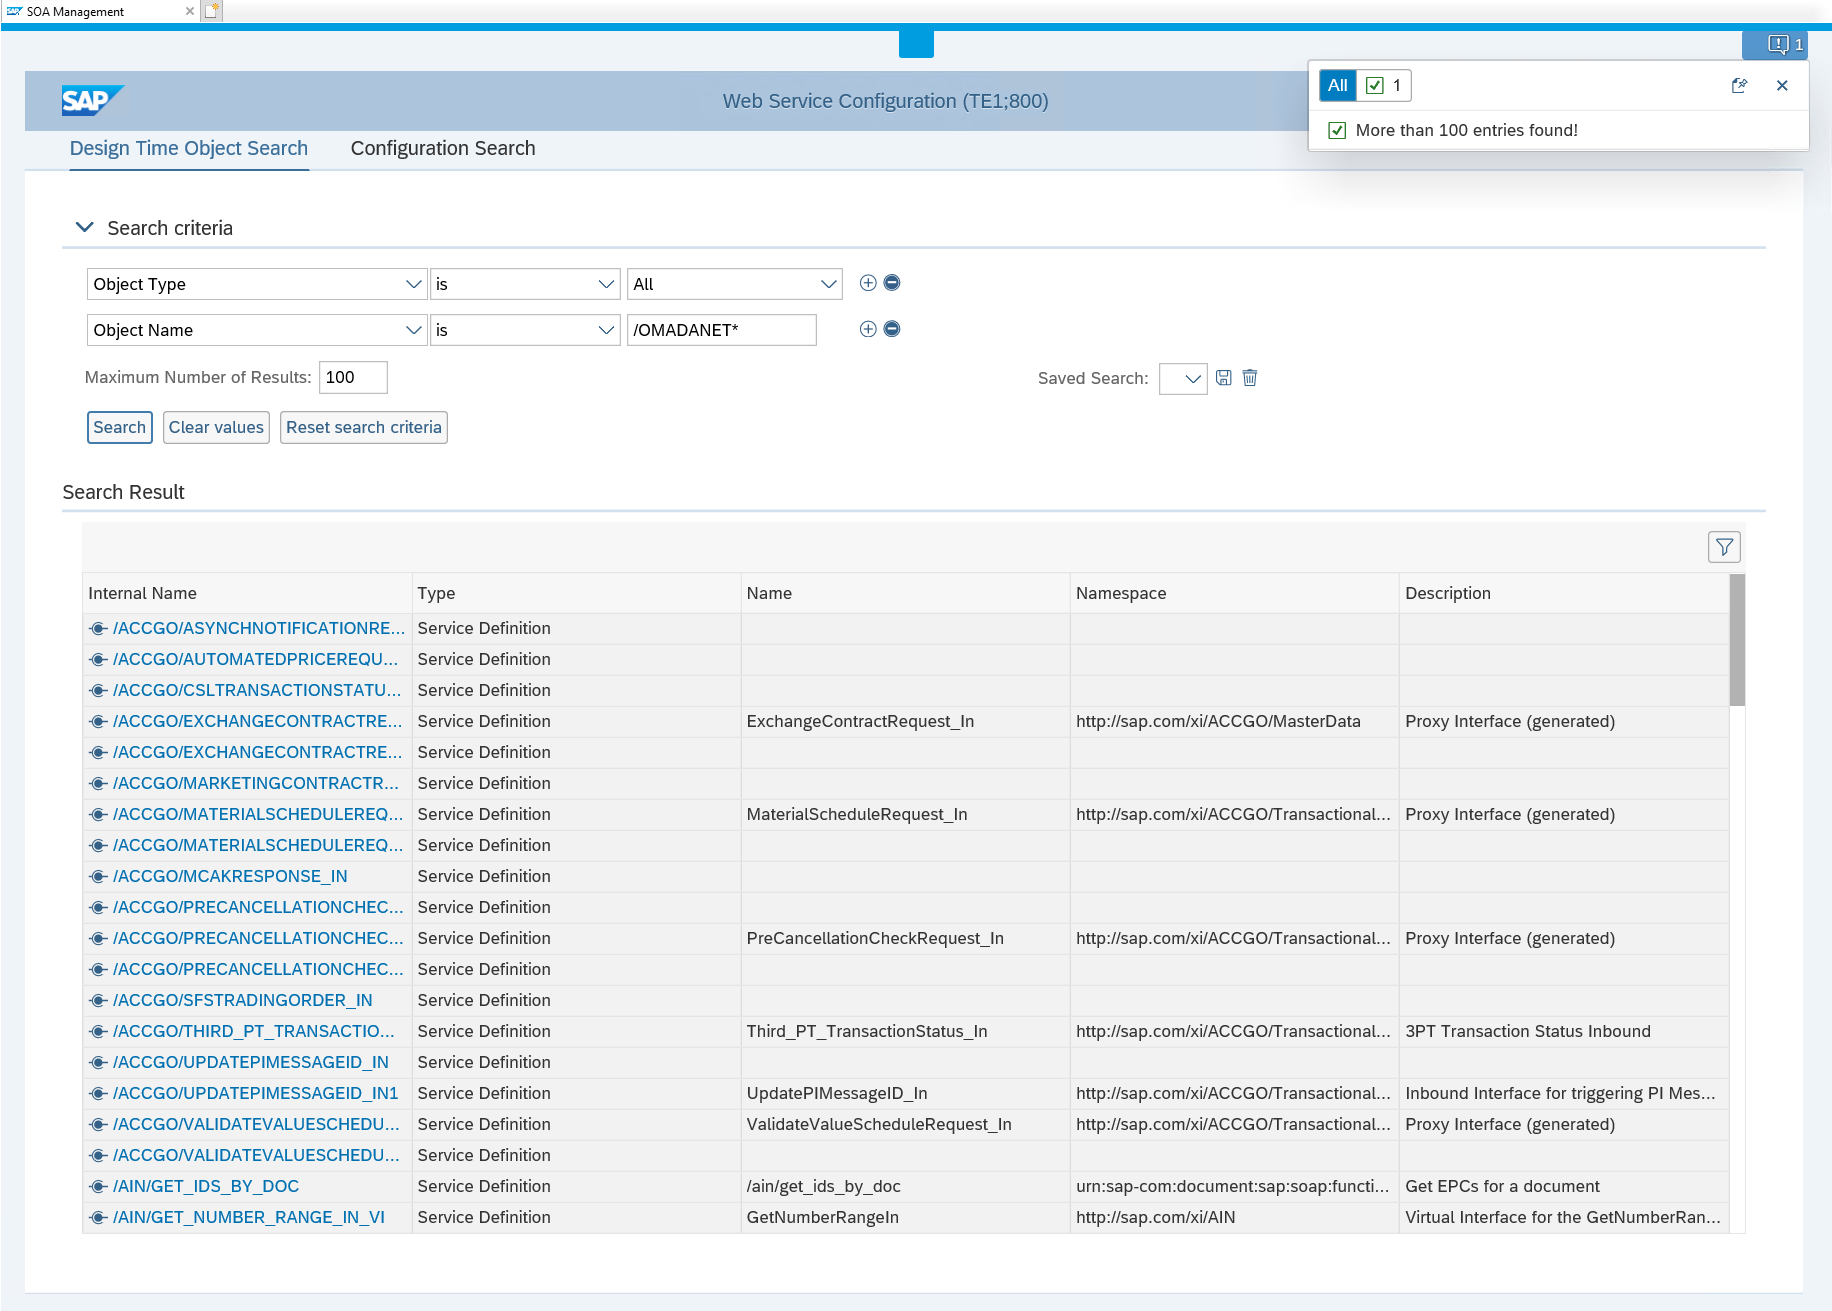Image resolution: width=1832 pixels, height=1311 pixels.
Task: Click the Maximum Number of Results field
Action: (x=353, y=377)
